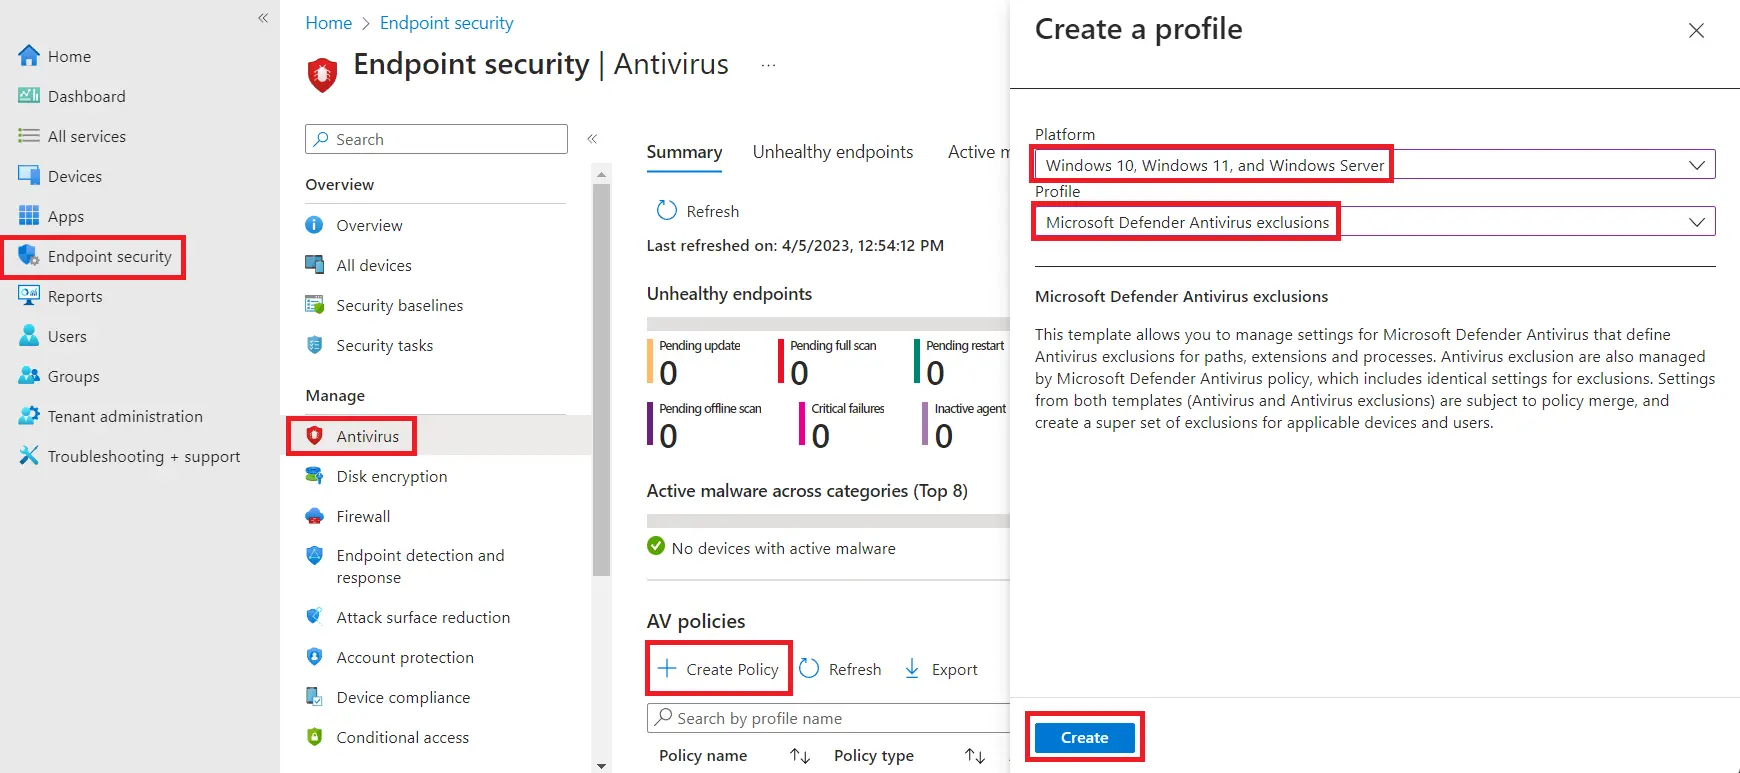
Task: Click the Troubleshooting + support wrench icon
Action: pyautogui.click(x=29, y=456)
